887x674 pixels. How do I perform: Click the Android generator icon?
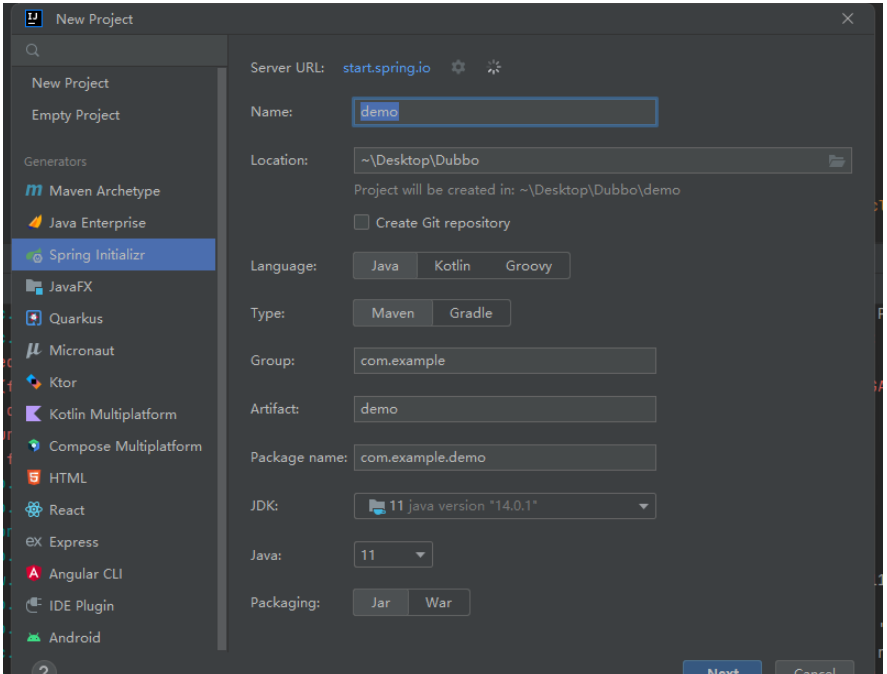[x=34, y=638]
